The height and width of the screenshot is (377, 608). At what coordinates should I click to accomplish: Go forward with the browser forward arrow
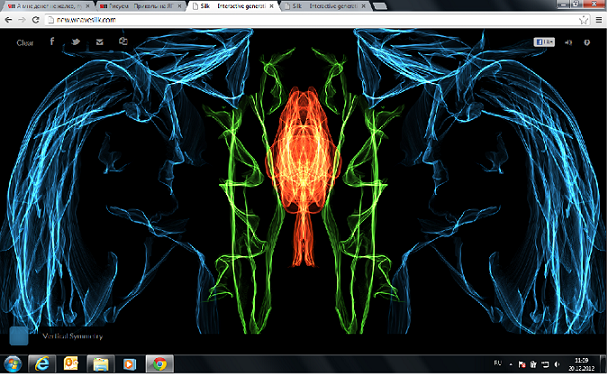point(22,20)
